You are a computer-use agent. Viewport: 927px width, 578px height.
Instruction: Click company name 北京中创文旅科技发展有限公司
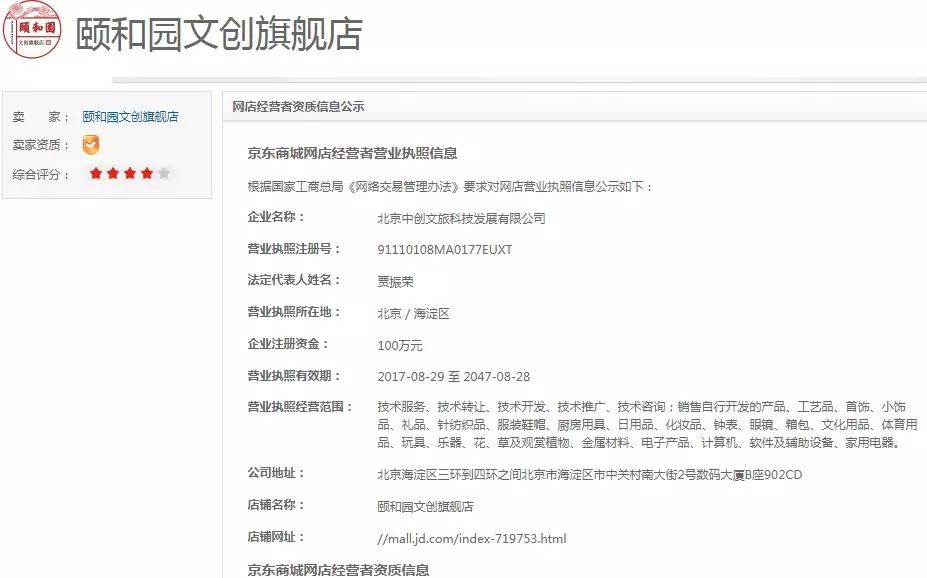pos(461,218)
